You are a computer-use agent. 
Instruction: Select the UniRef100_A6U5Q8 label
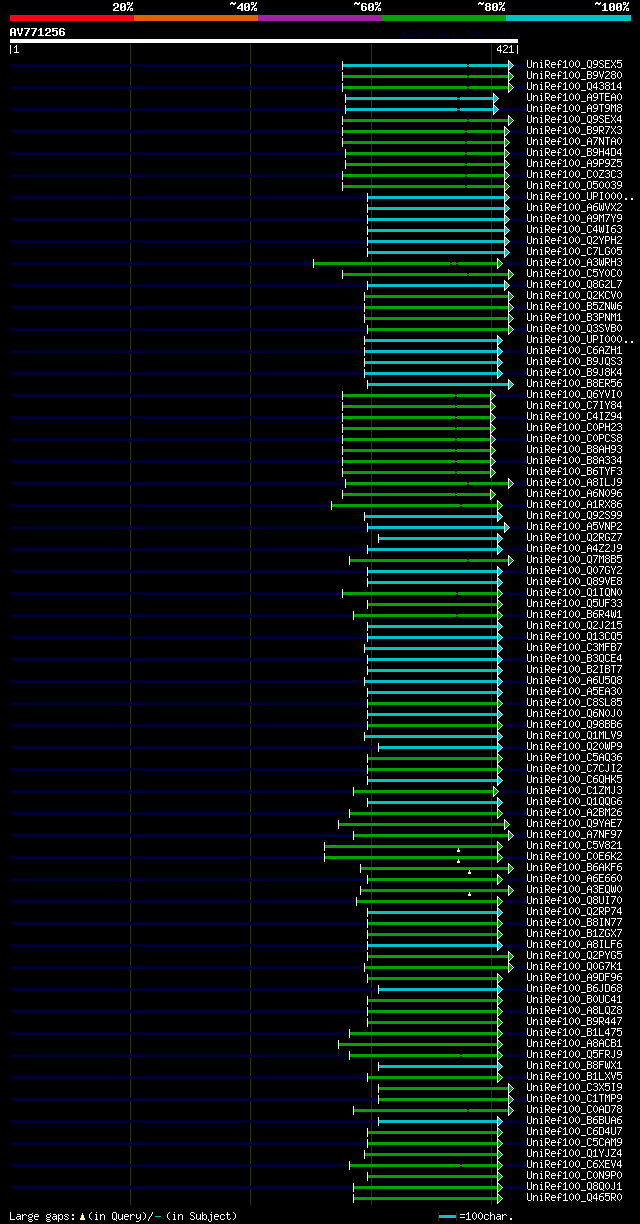574,680
